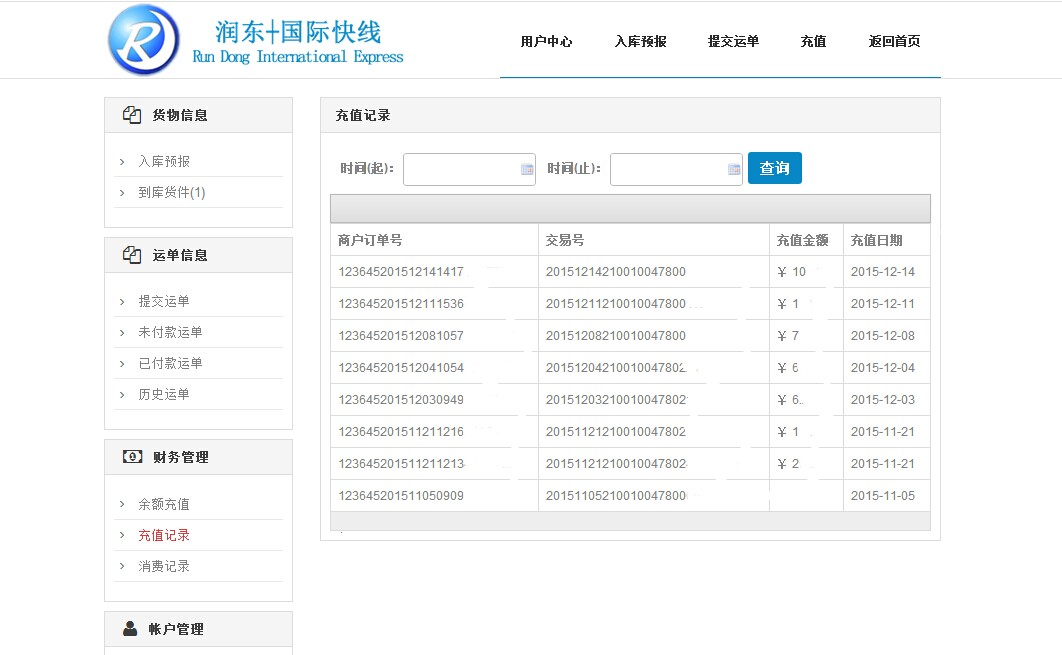Click the date cell 2015-11-05
Viewport: 1062px width, 655px height.
883,496
